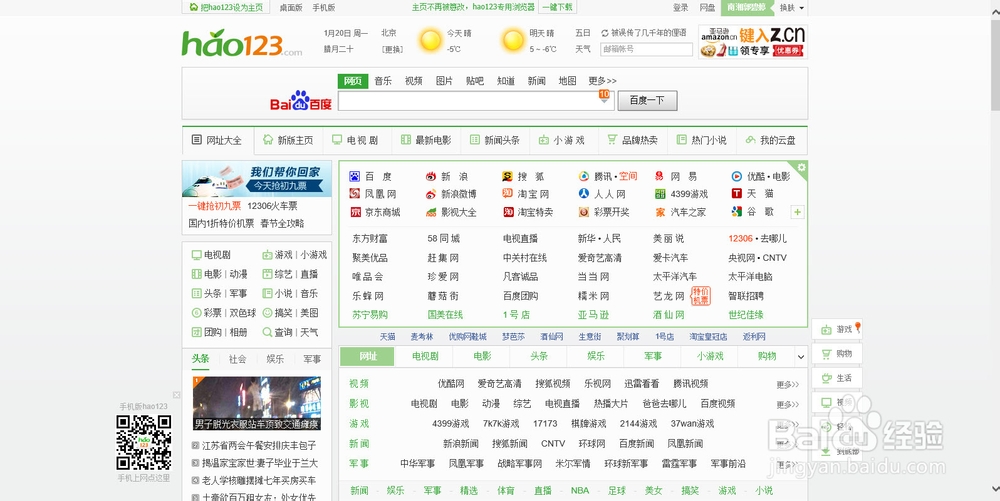1000x501 pixels.
Task: Open 谷歌 site link
Action: point(753,212)
